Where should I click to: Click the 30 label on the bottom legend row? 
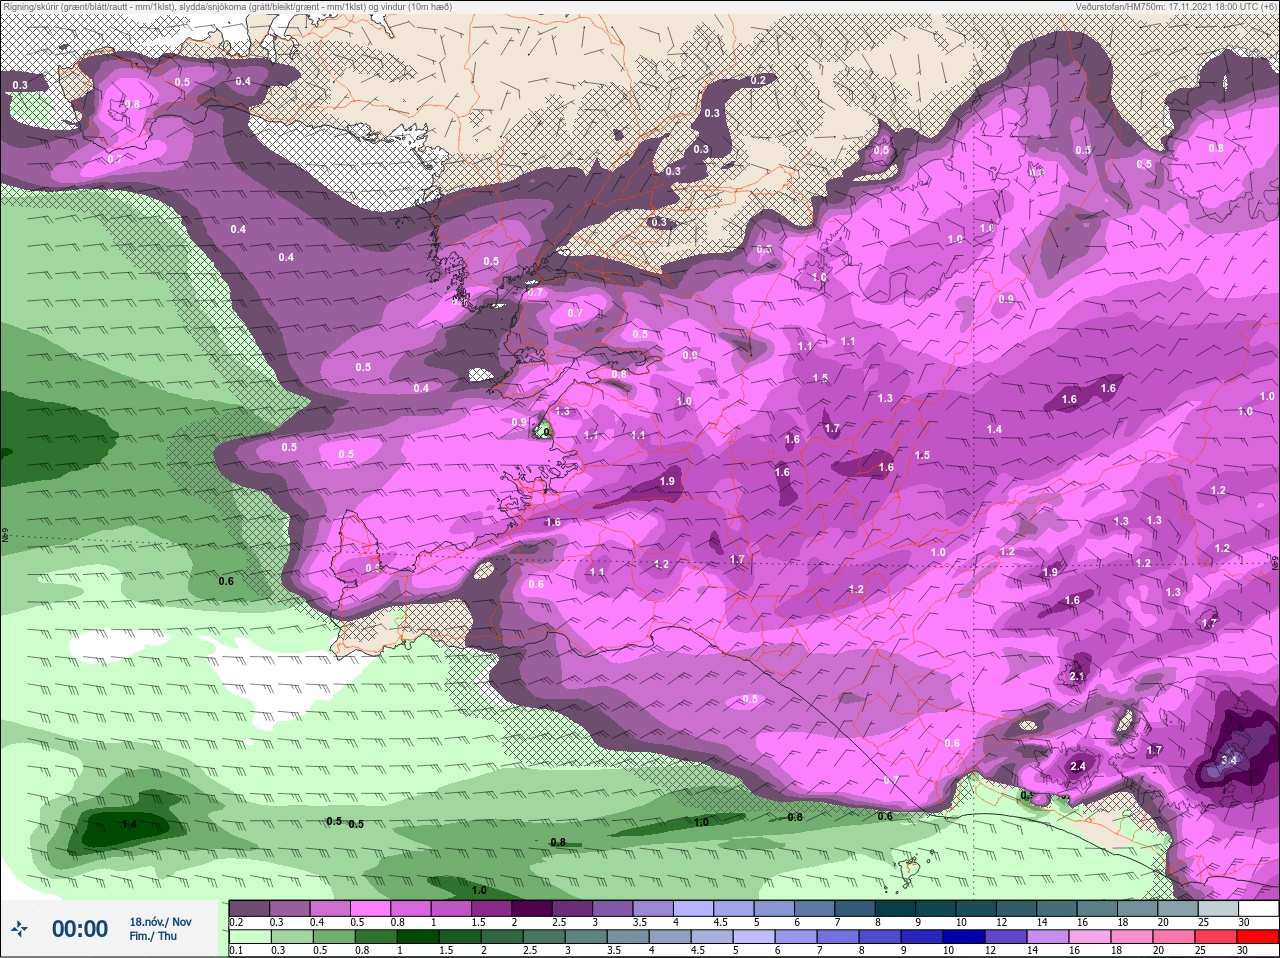[1243, 951]
